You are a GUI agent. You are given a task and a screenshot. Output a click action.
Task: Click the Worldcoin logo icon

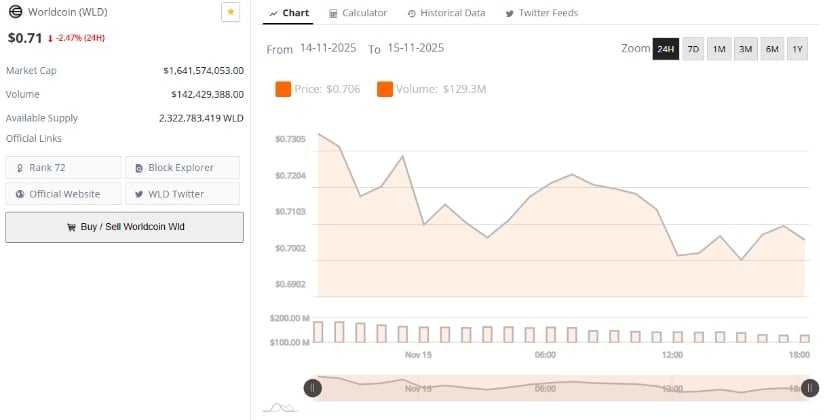tap(15, 13)
